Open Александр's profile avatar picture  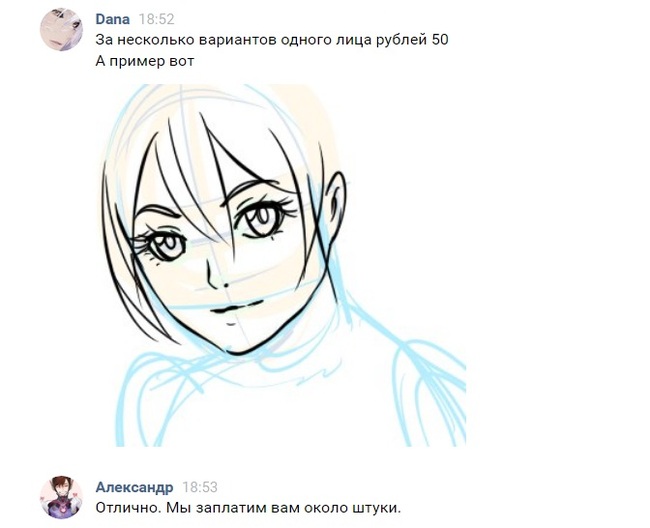[61, 497]
